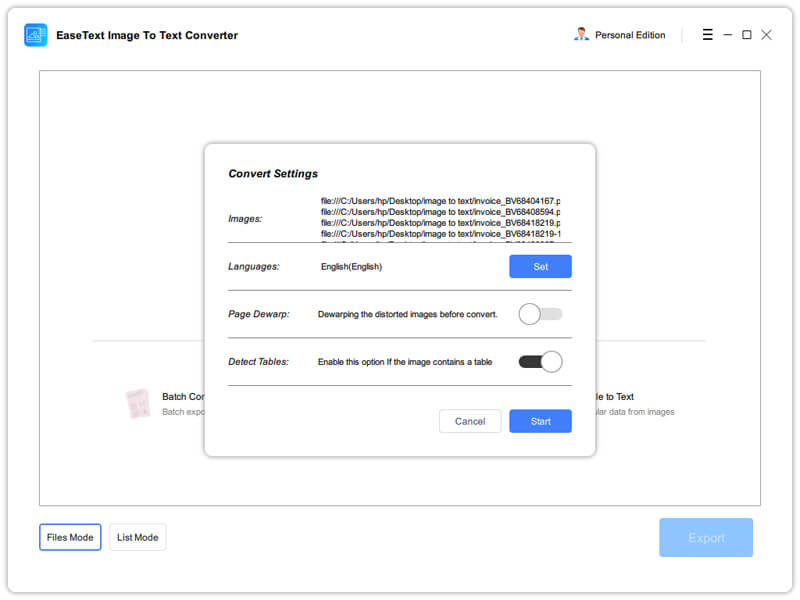Click the Personal Edition label
Screen dimensions: 800x600
tap(630, 35)
